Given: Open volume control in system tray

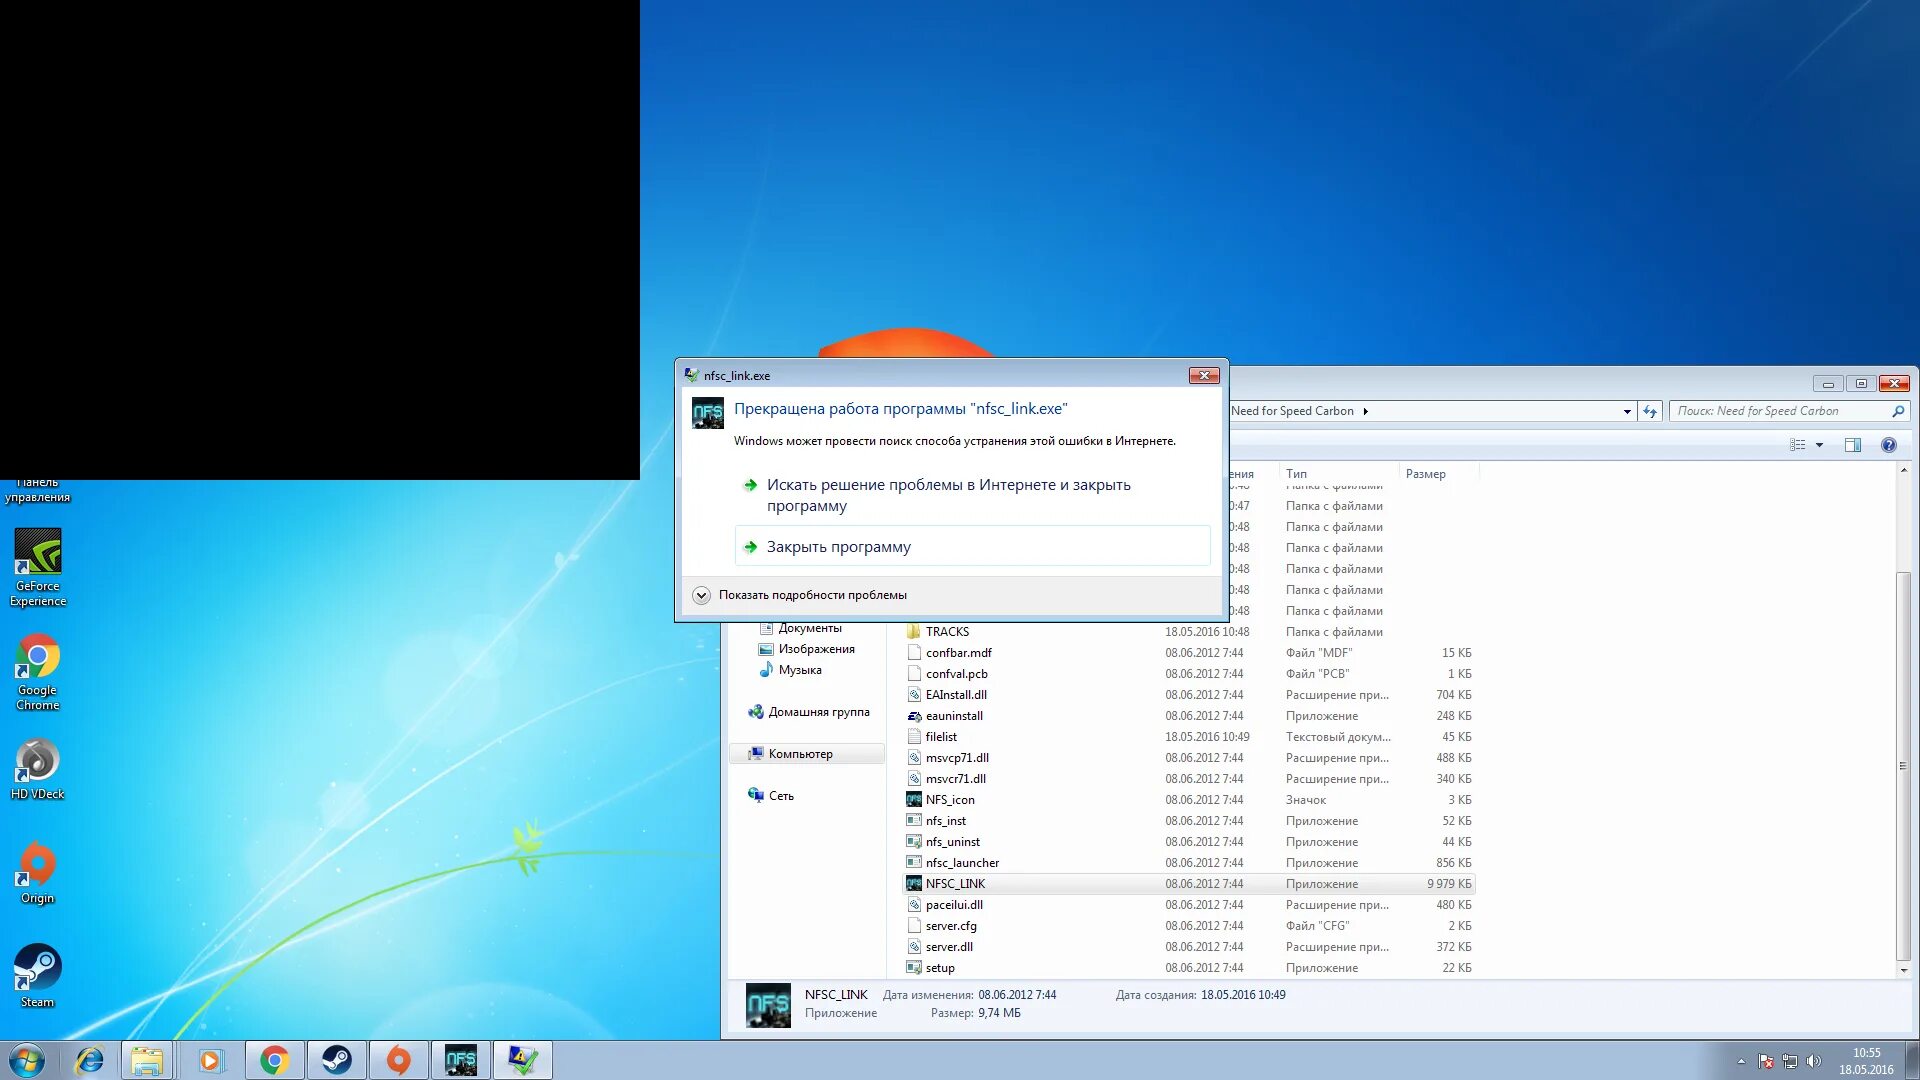Looking at the screenshot, I should [x=1814, y=1061].
